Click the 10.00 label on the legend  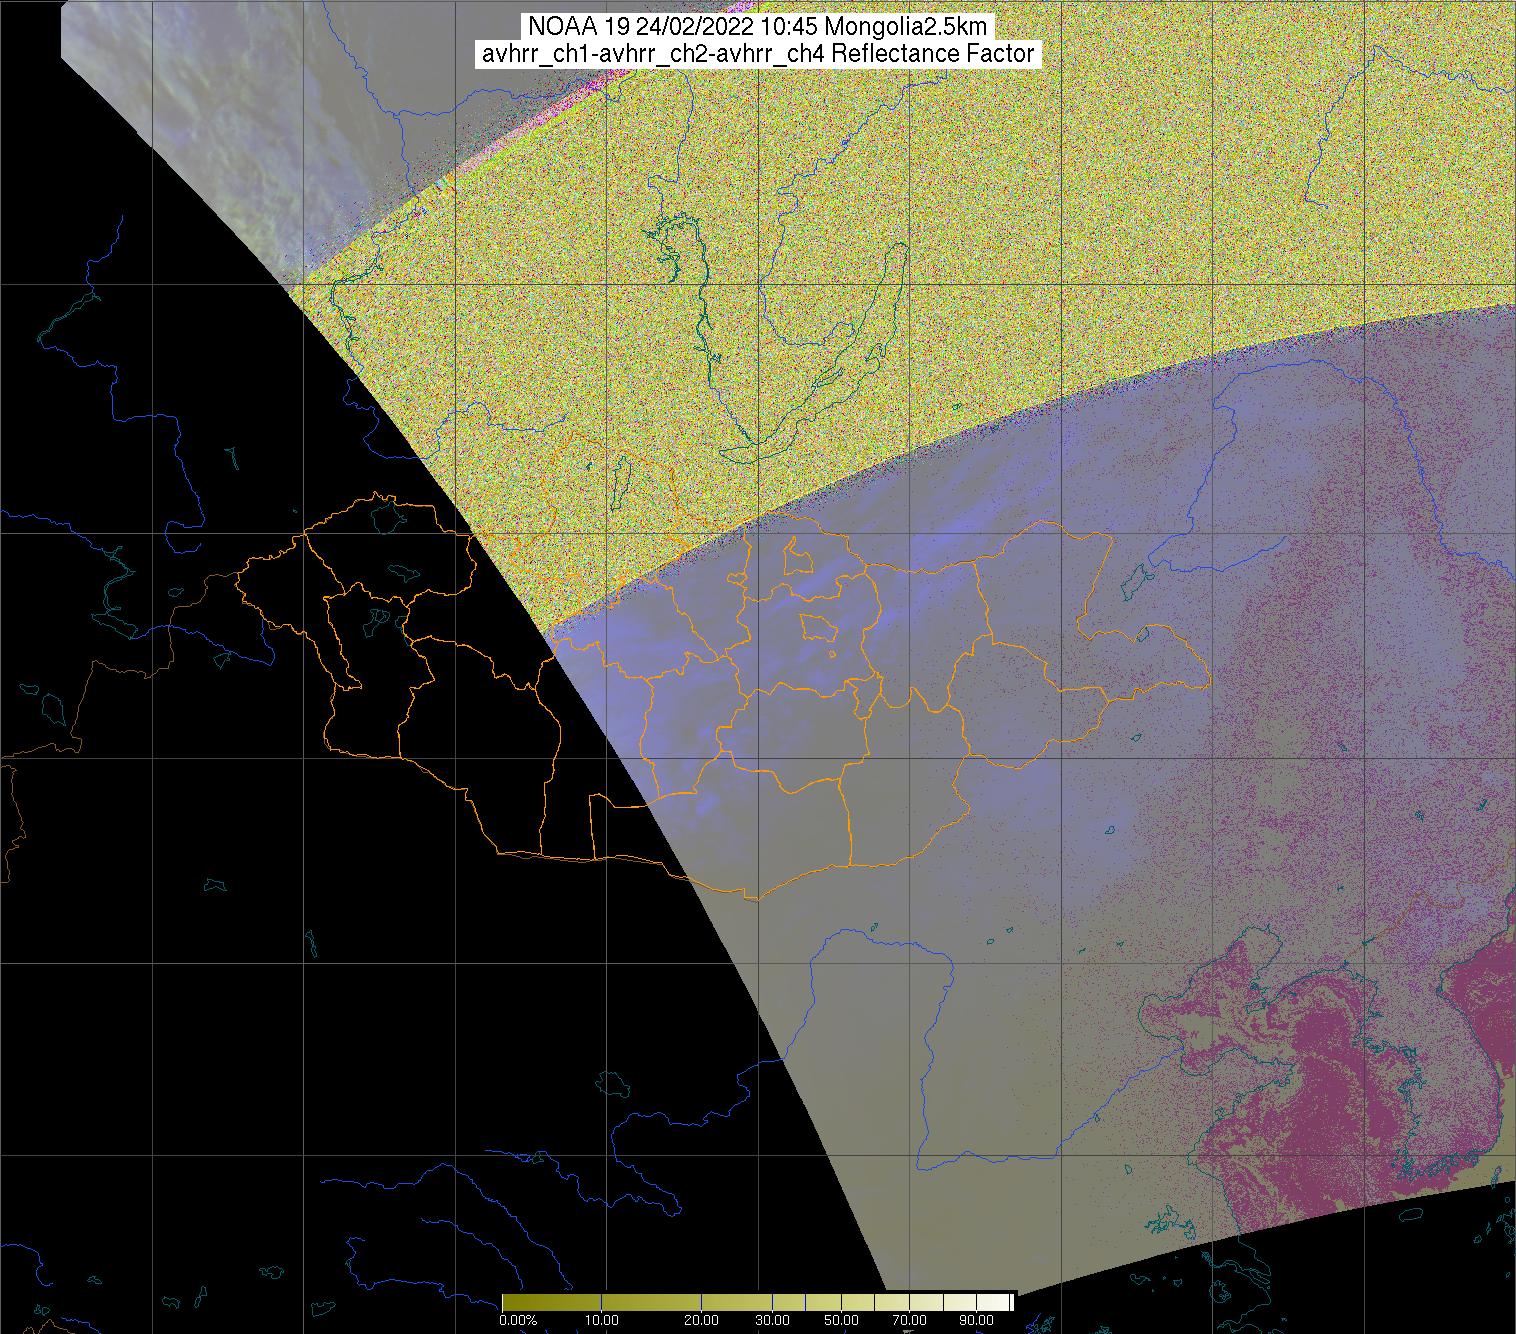pos(600,1320)
